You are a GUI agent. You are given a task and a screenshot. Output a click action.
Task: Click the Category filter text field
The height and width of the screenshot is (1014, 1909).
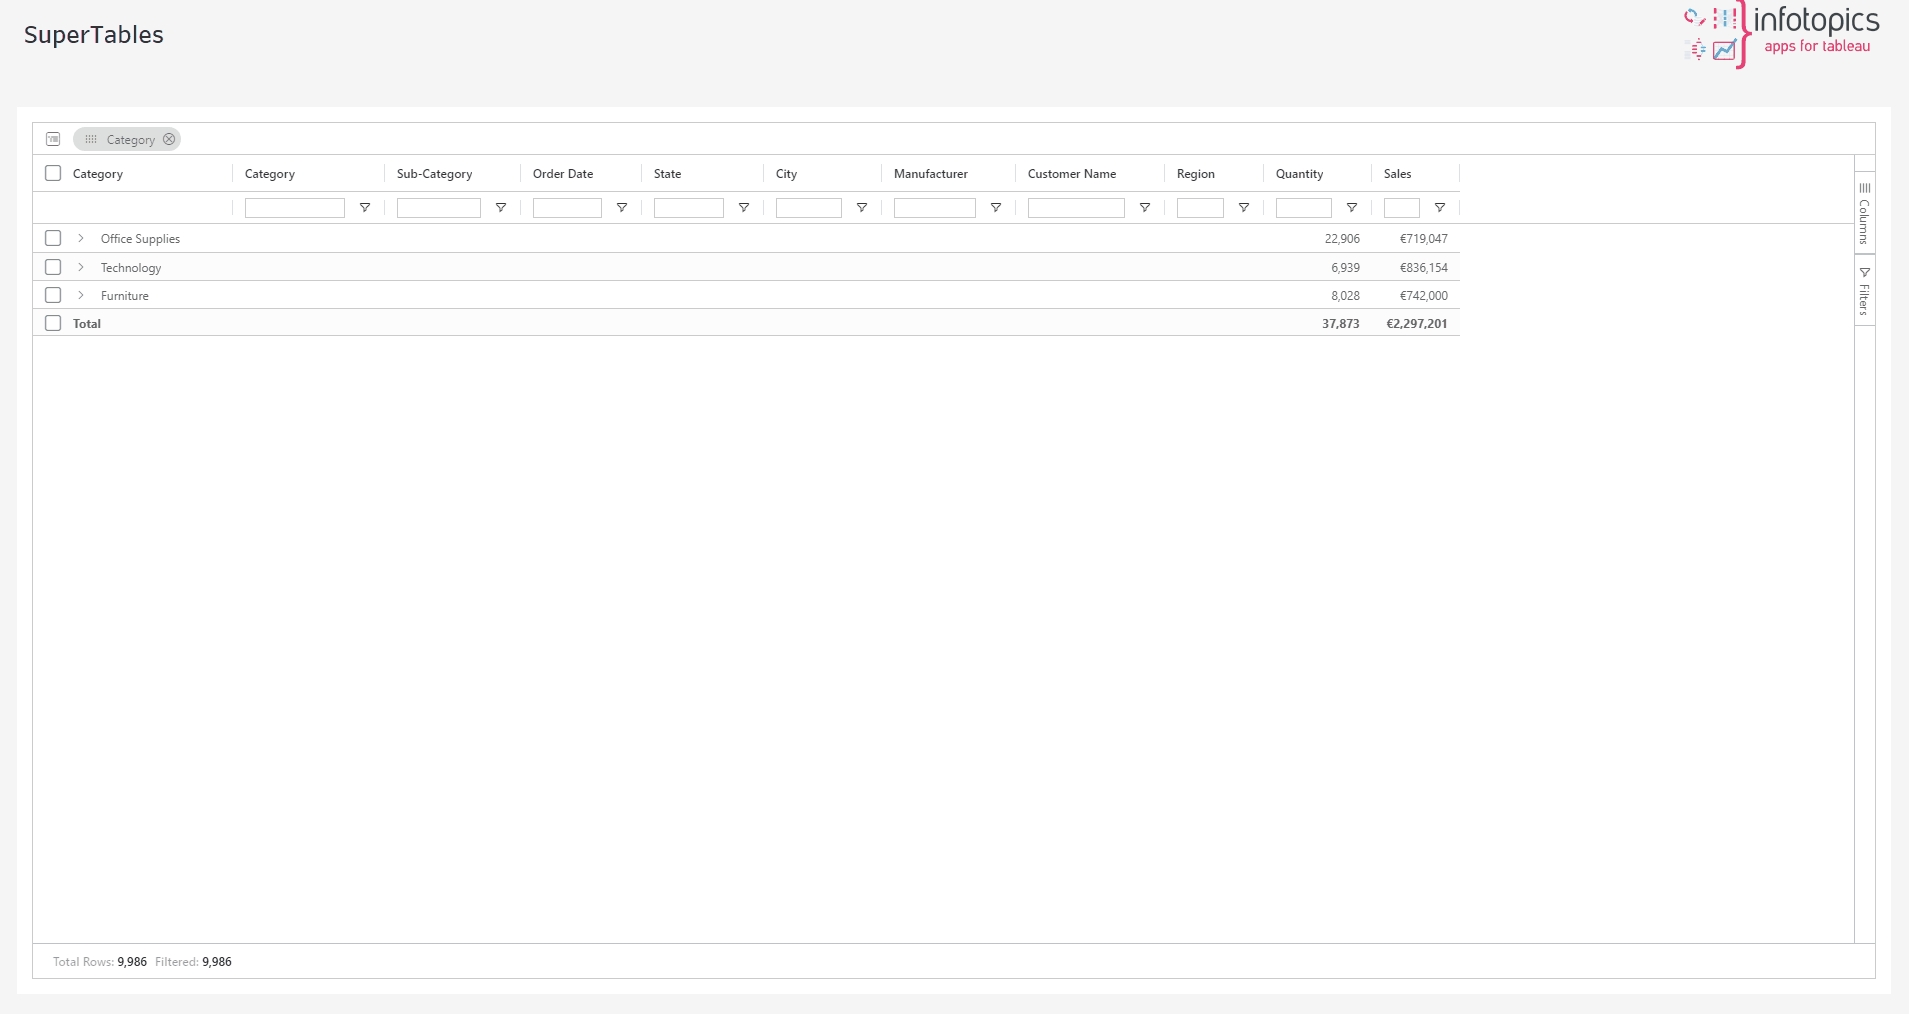[x=294, y=208]
